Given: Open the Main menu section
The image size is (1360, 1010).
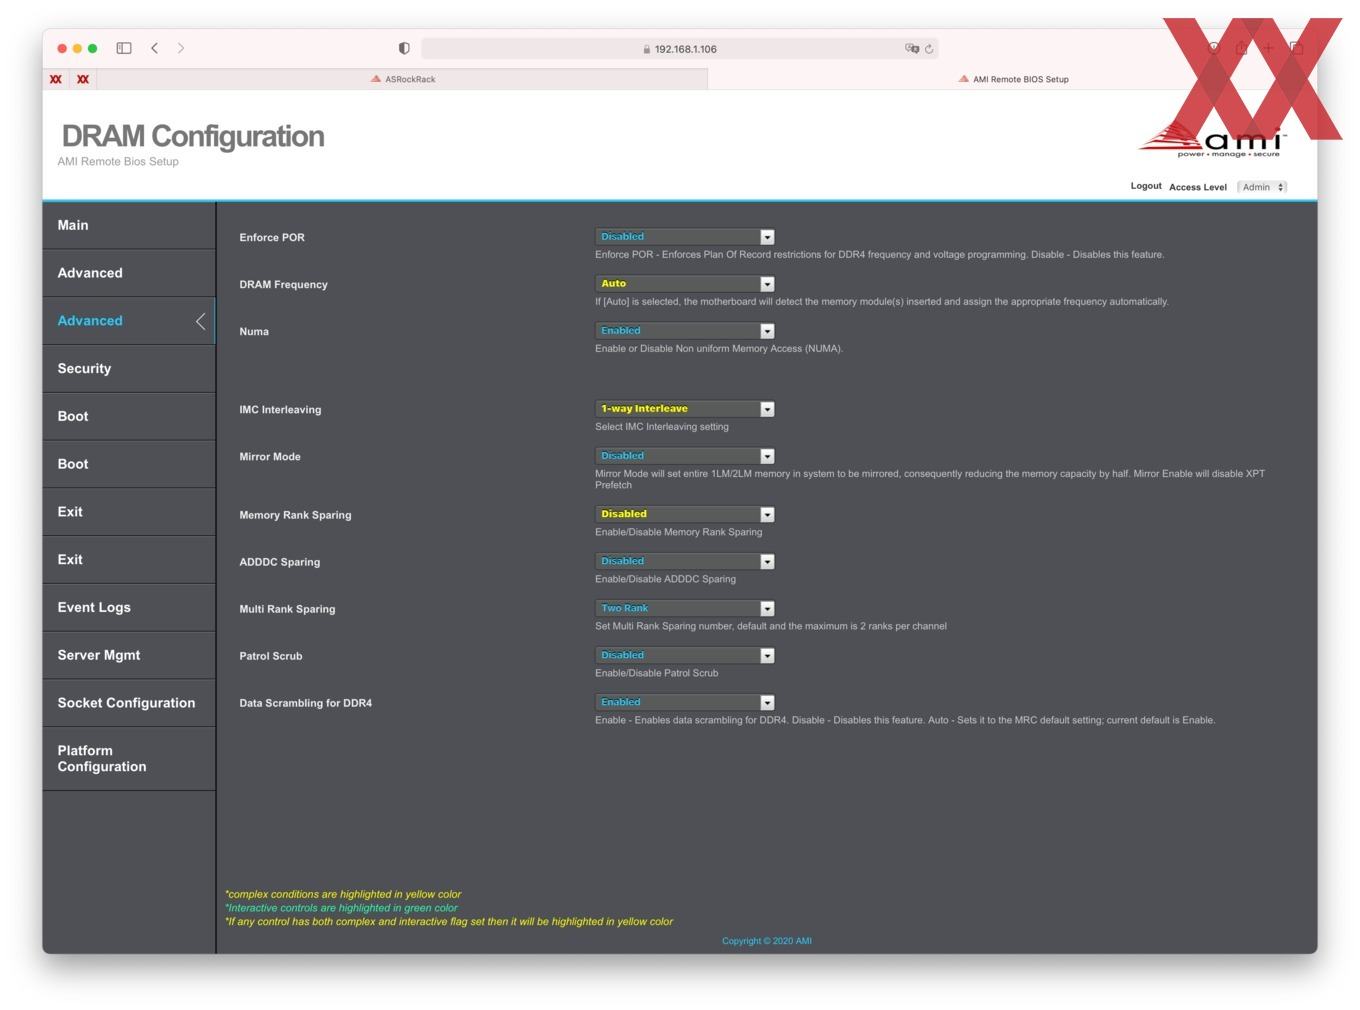Looking at the screenshot, I should tap(129, 226).
